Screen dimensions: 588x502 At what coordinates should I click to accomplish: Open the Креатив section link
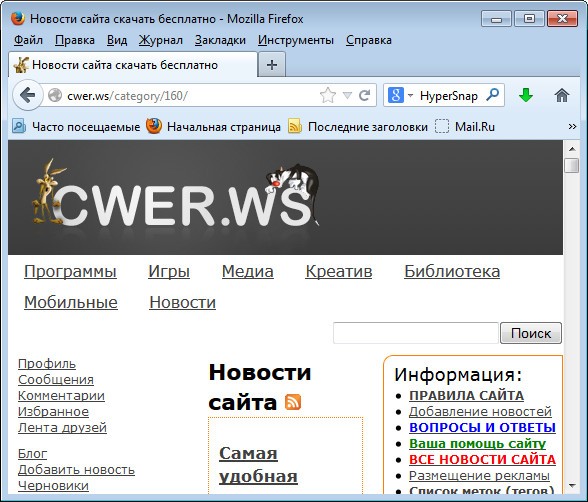pyautogui.click(x=339, y=271)
